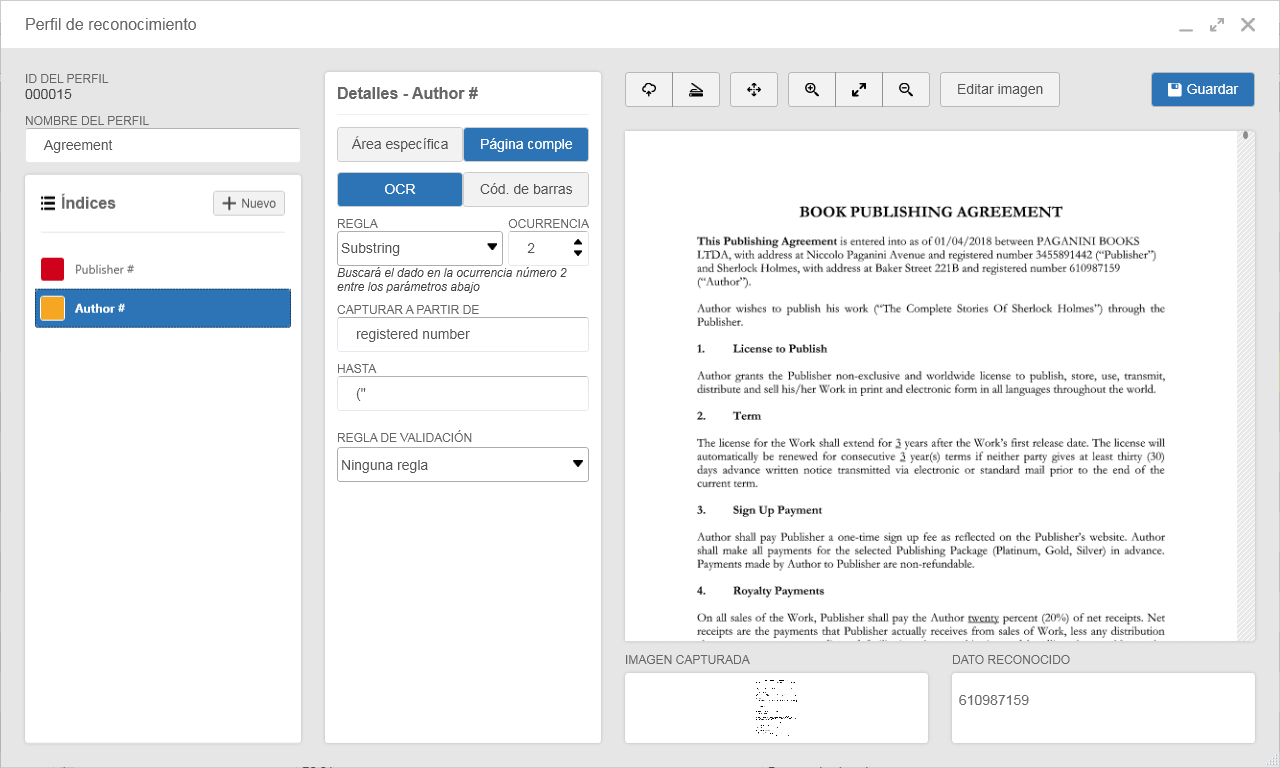Screen dimensions: 1280x768
Task: Open the Regla Substring dropdown
Action: tap(420, 248)
